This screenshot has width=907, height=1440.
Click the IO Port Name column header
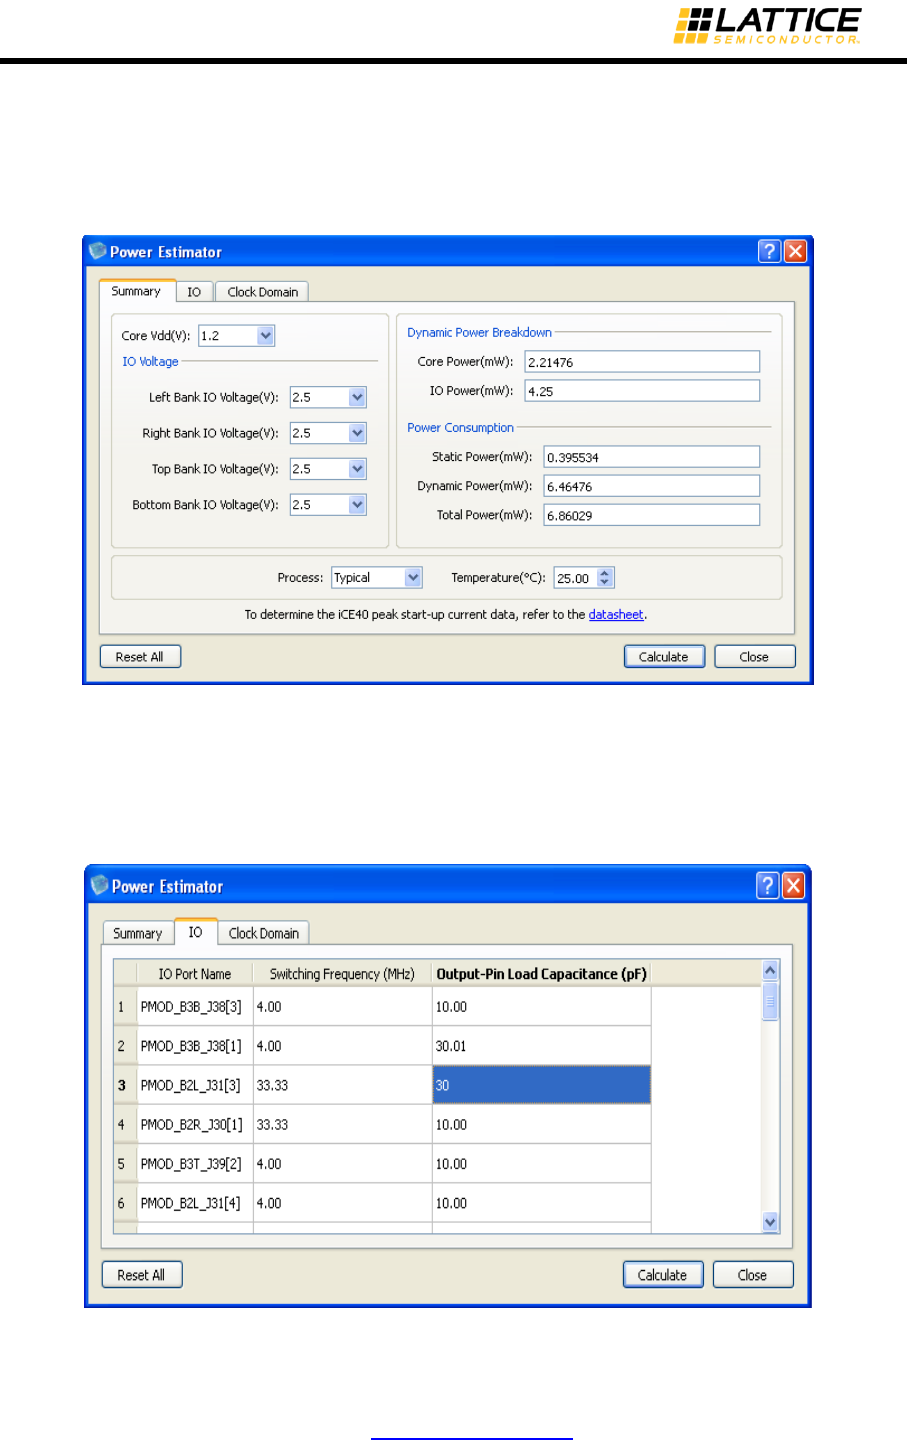coord(195,974)
